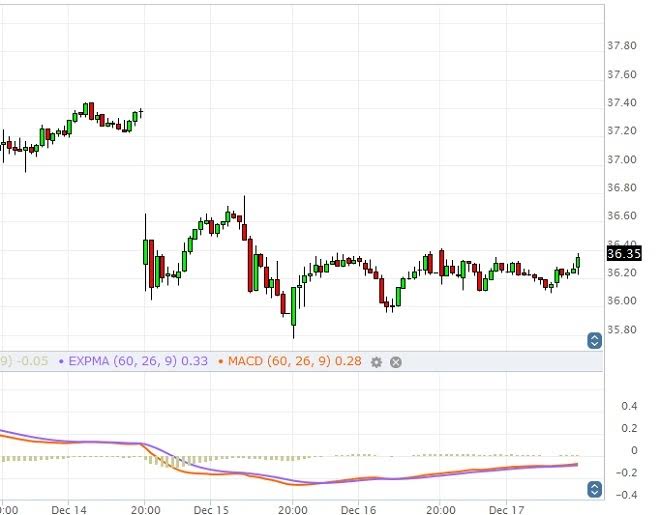
Task: Click the 37.80 price axis label
Action: 622,45
